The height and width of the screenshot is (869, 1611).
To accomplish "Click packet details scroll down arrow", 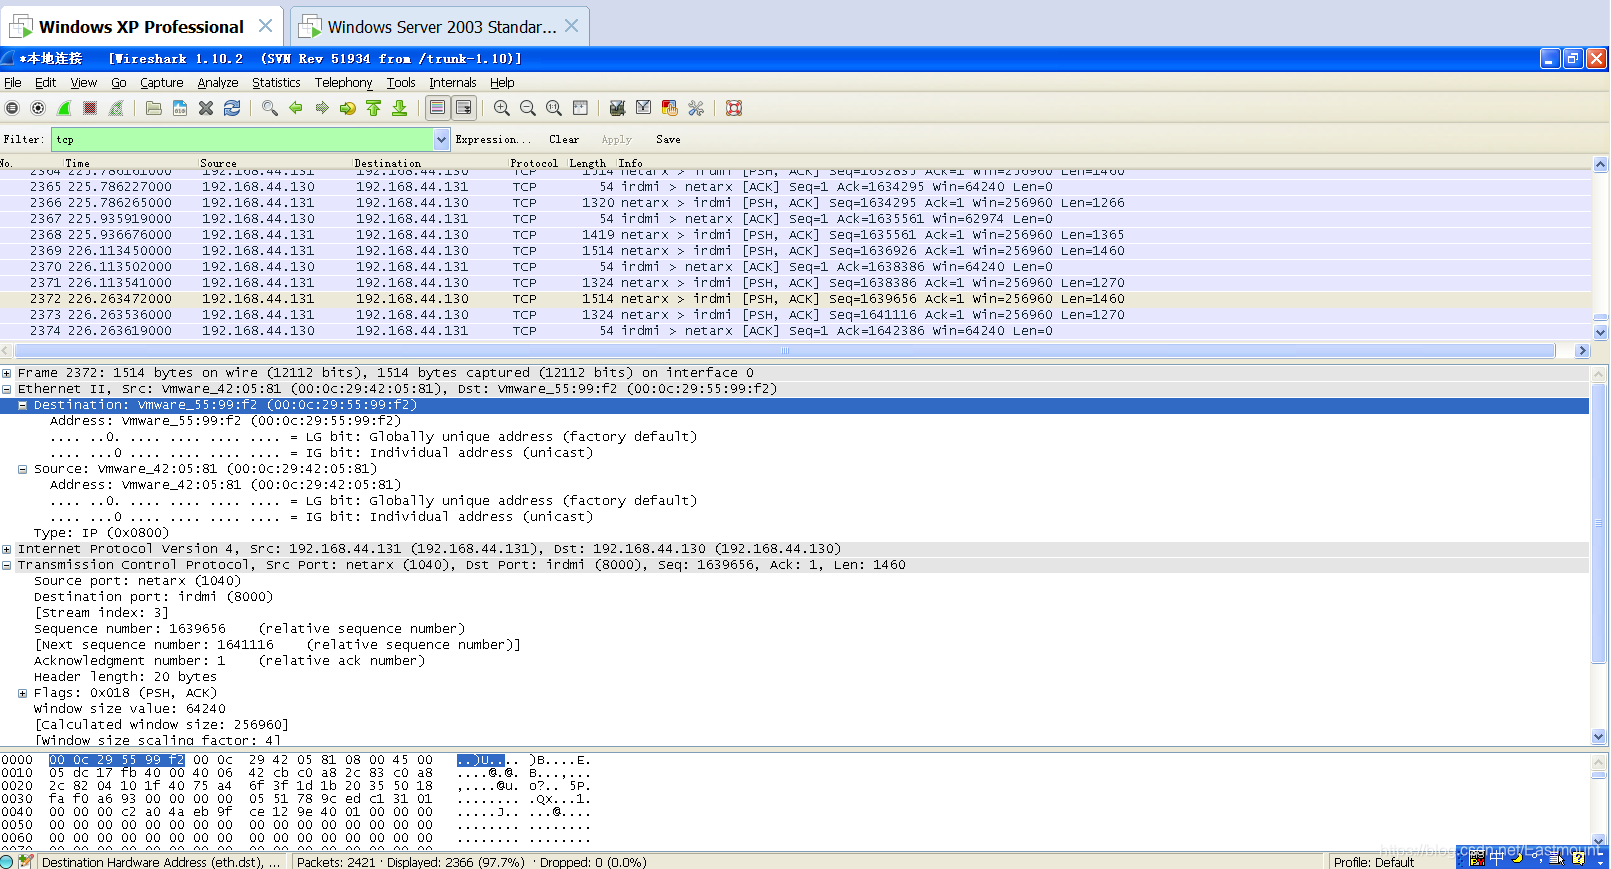I will (x=1599, y=736).
